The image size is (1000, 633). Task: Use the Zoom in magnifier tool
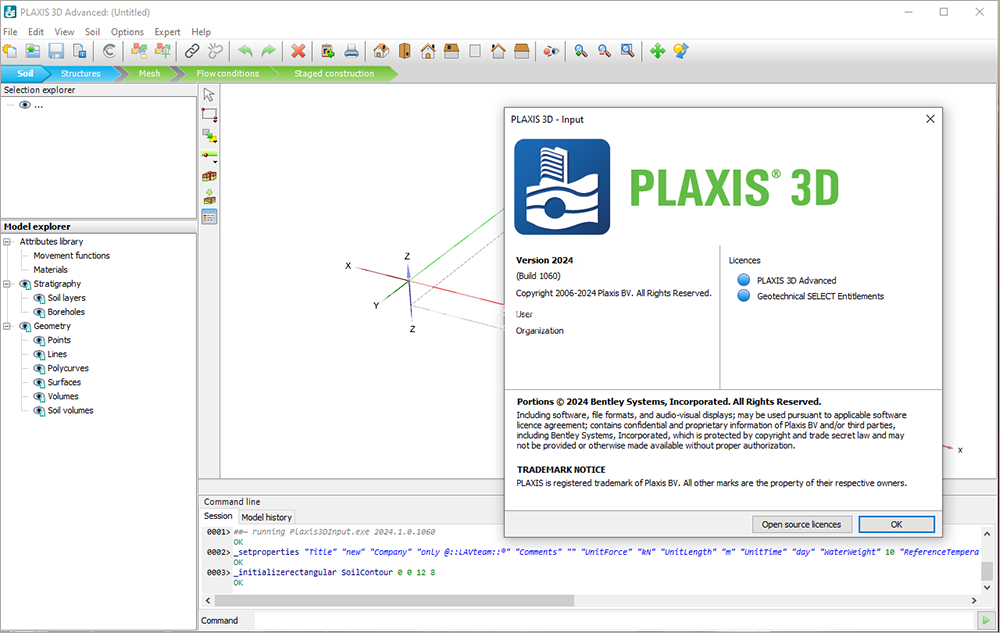(x=581, y=50)
